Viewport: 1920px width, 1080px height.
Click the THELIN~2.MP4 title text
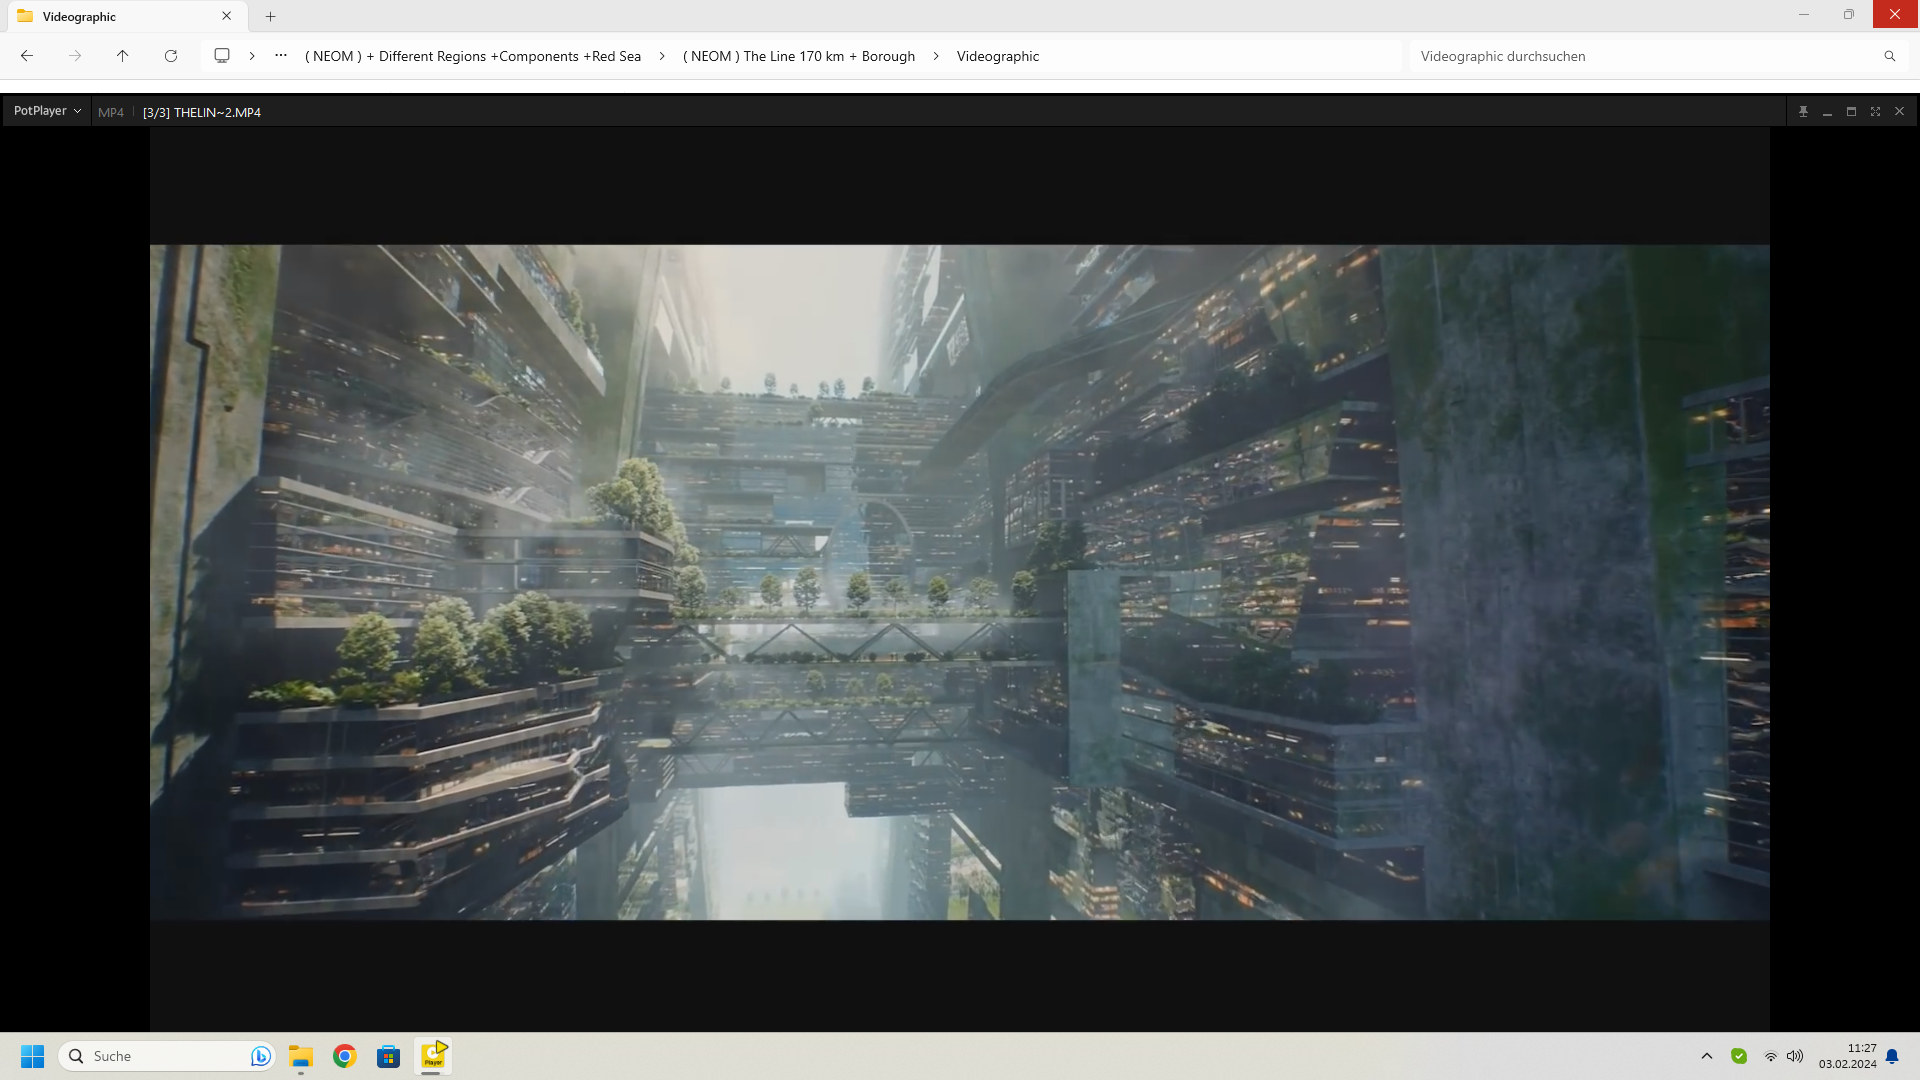coord(202,112)
